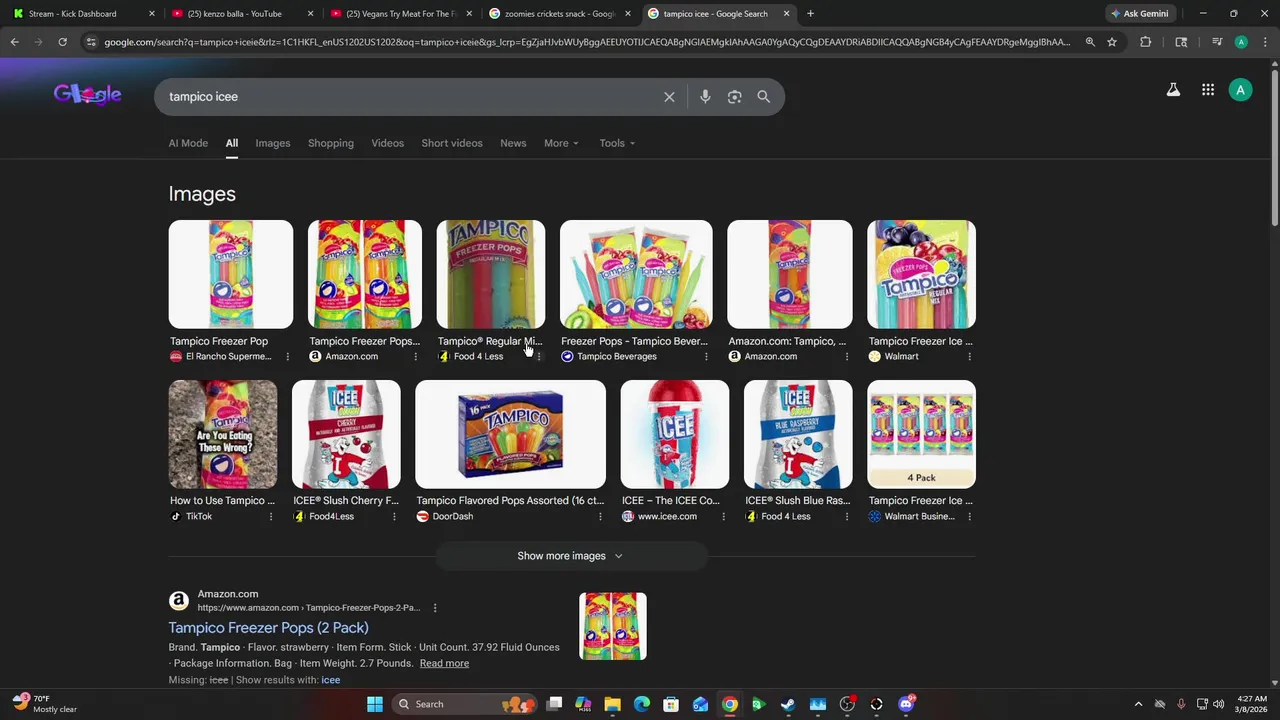
Task: Open three-dot menu for DoorDash image result
Action: 600,517
